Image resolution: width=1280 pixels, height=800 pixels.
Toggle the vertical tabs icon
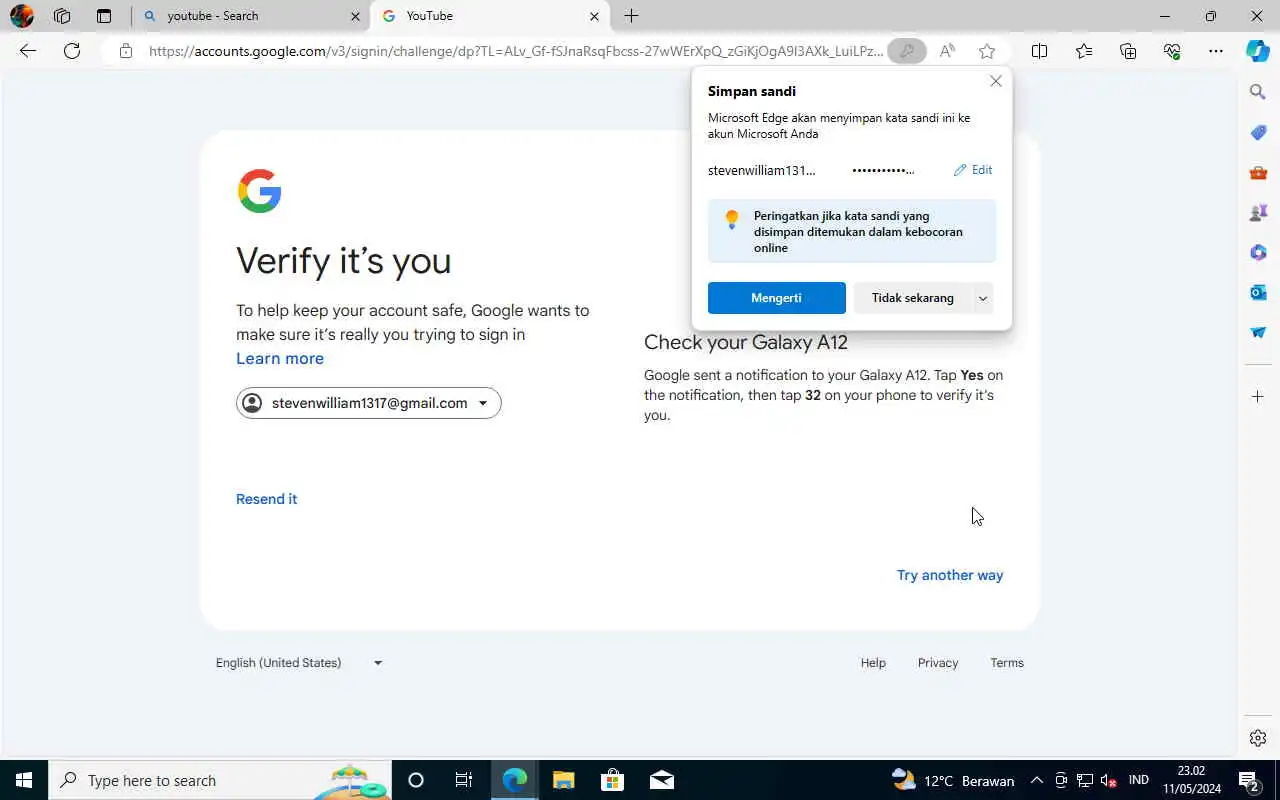point(104,16)
